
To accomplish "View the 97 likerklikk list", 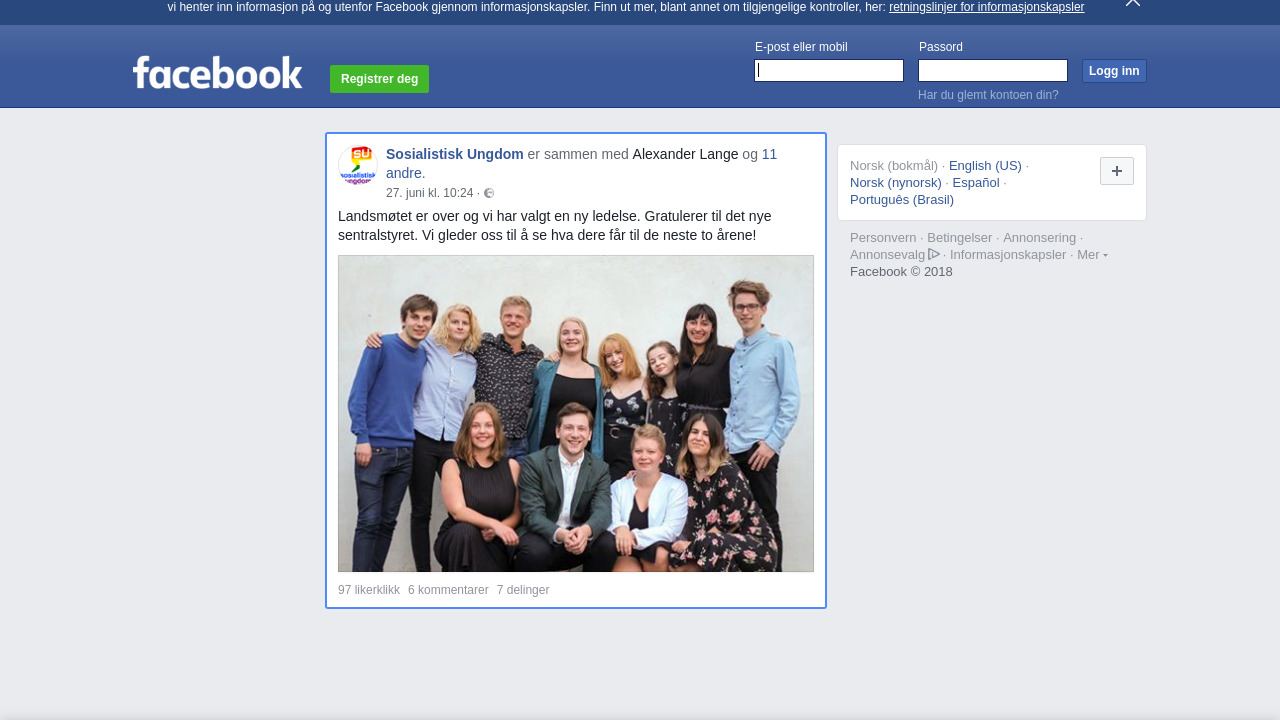I will (x=369, y=590).
